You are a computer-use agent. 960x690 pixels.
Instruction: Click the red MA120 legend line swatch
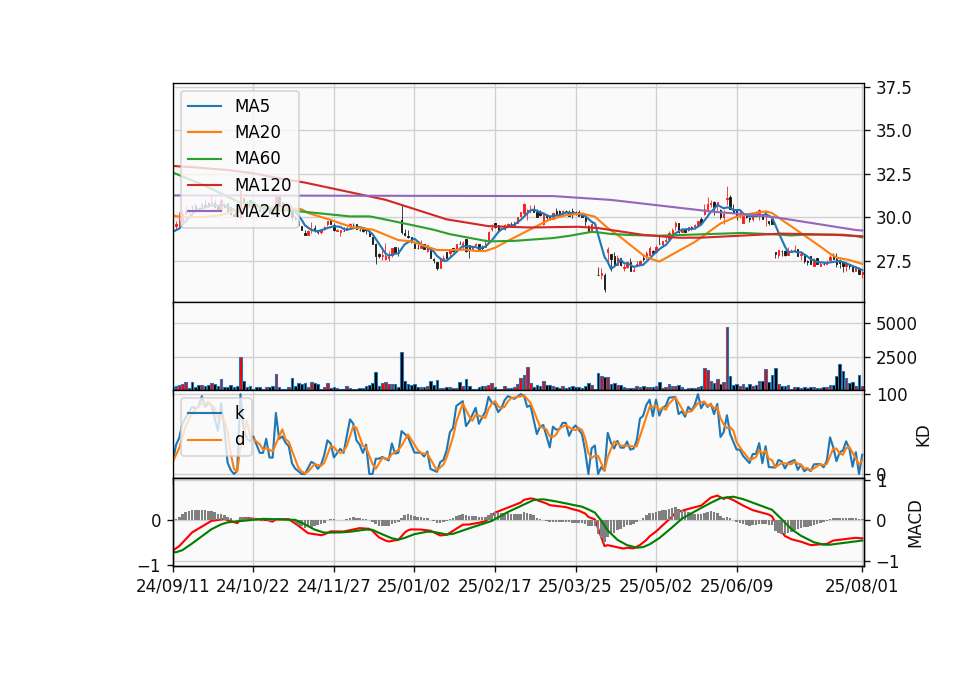(204, 185)
